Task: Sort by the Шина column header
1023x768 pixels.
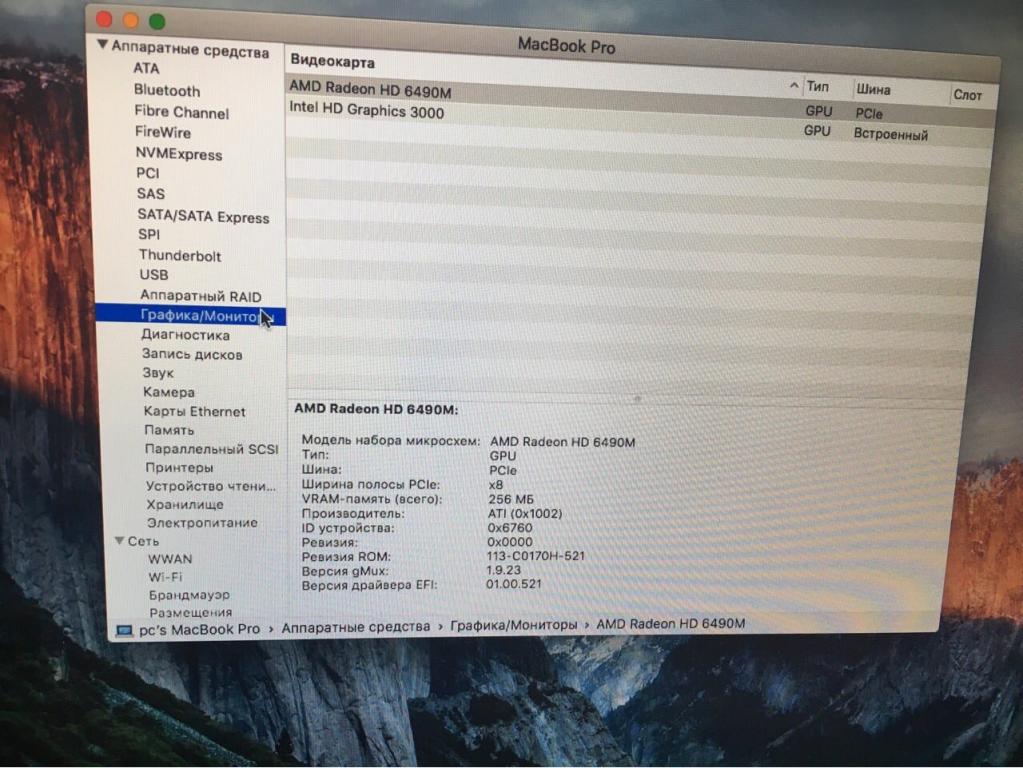Action: 874,89
